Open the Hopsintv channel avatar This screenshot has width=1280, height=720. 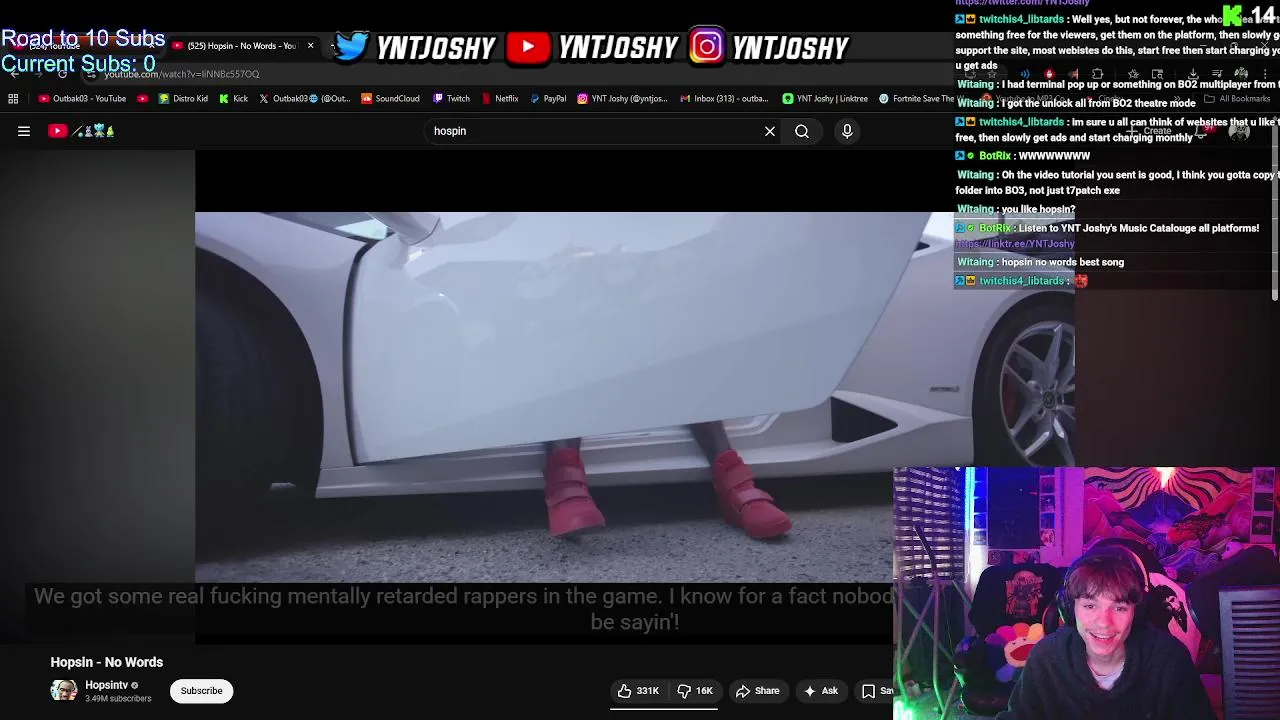click(x=64, y=691)
